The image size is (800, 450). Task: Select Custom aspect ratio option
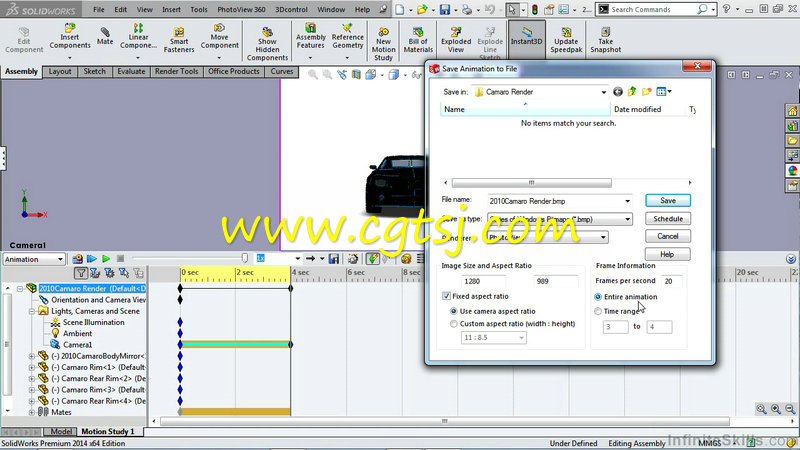(x=453, y=324)
